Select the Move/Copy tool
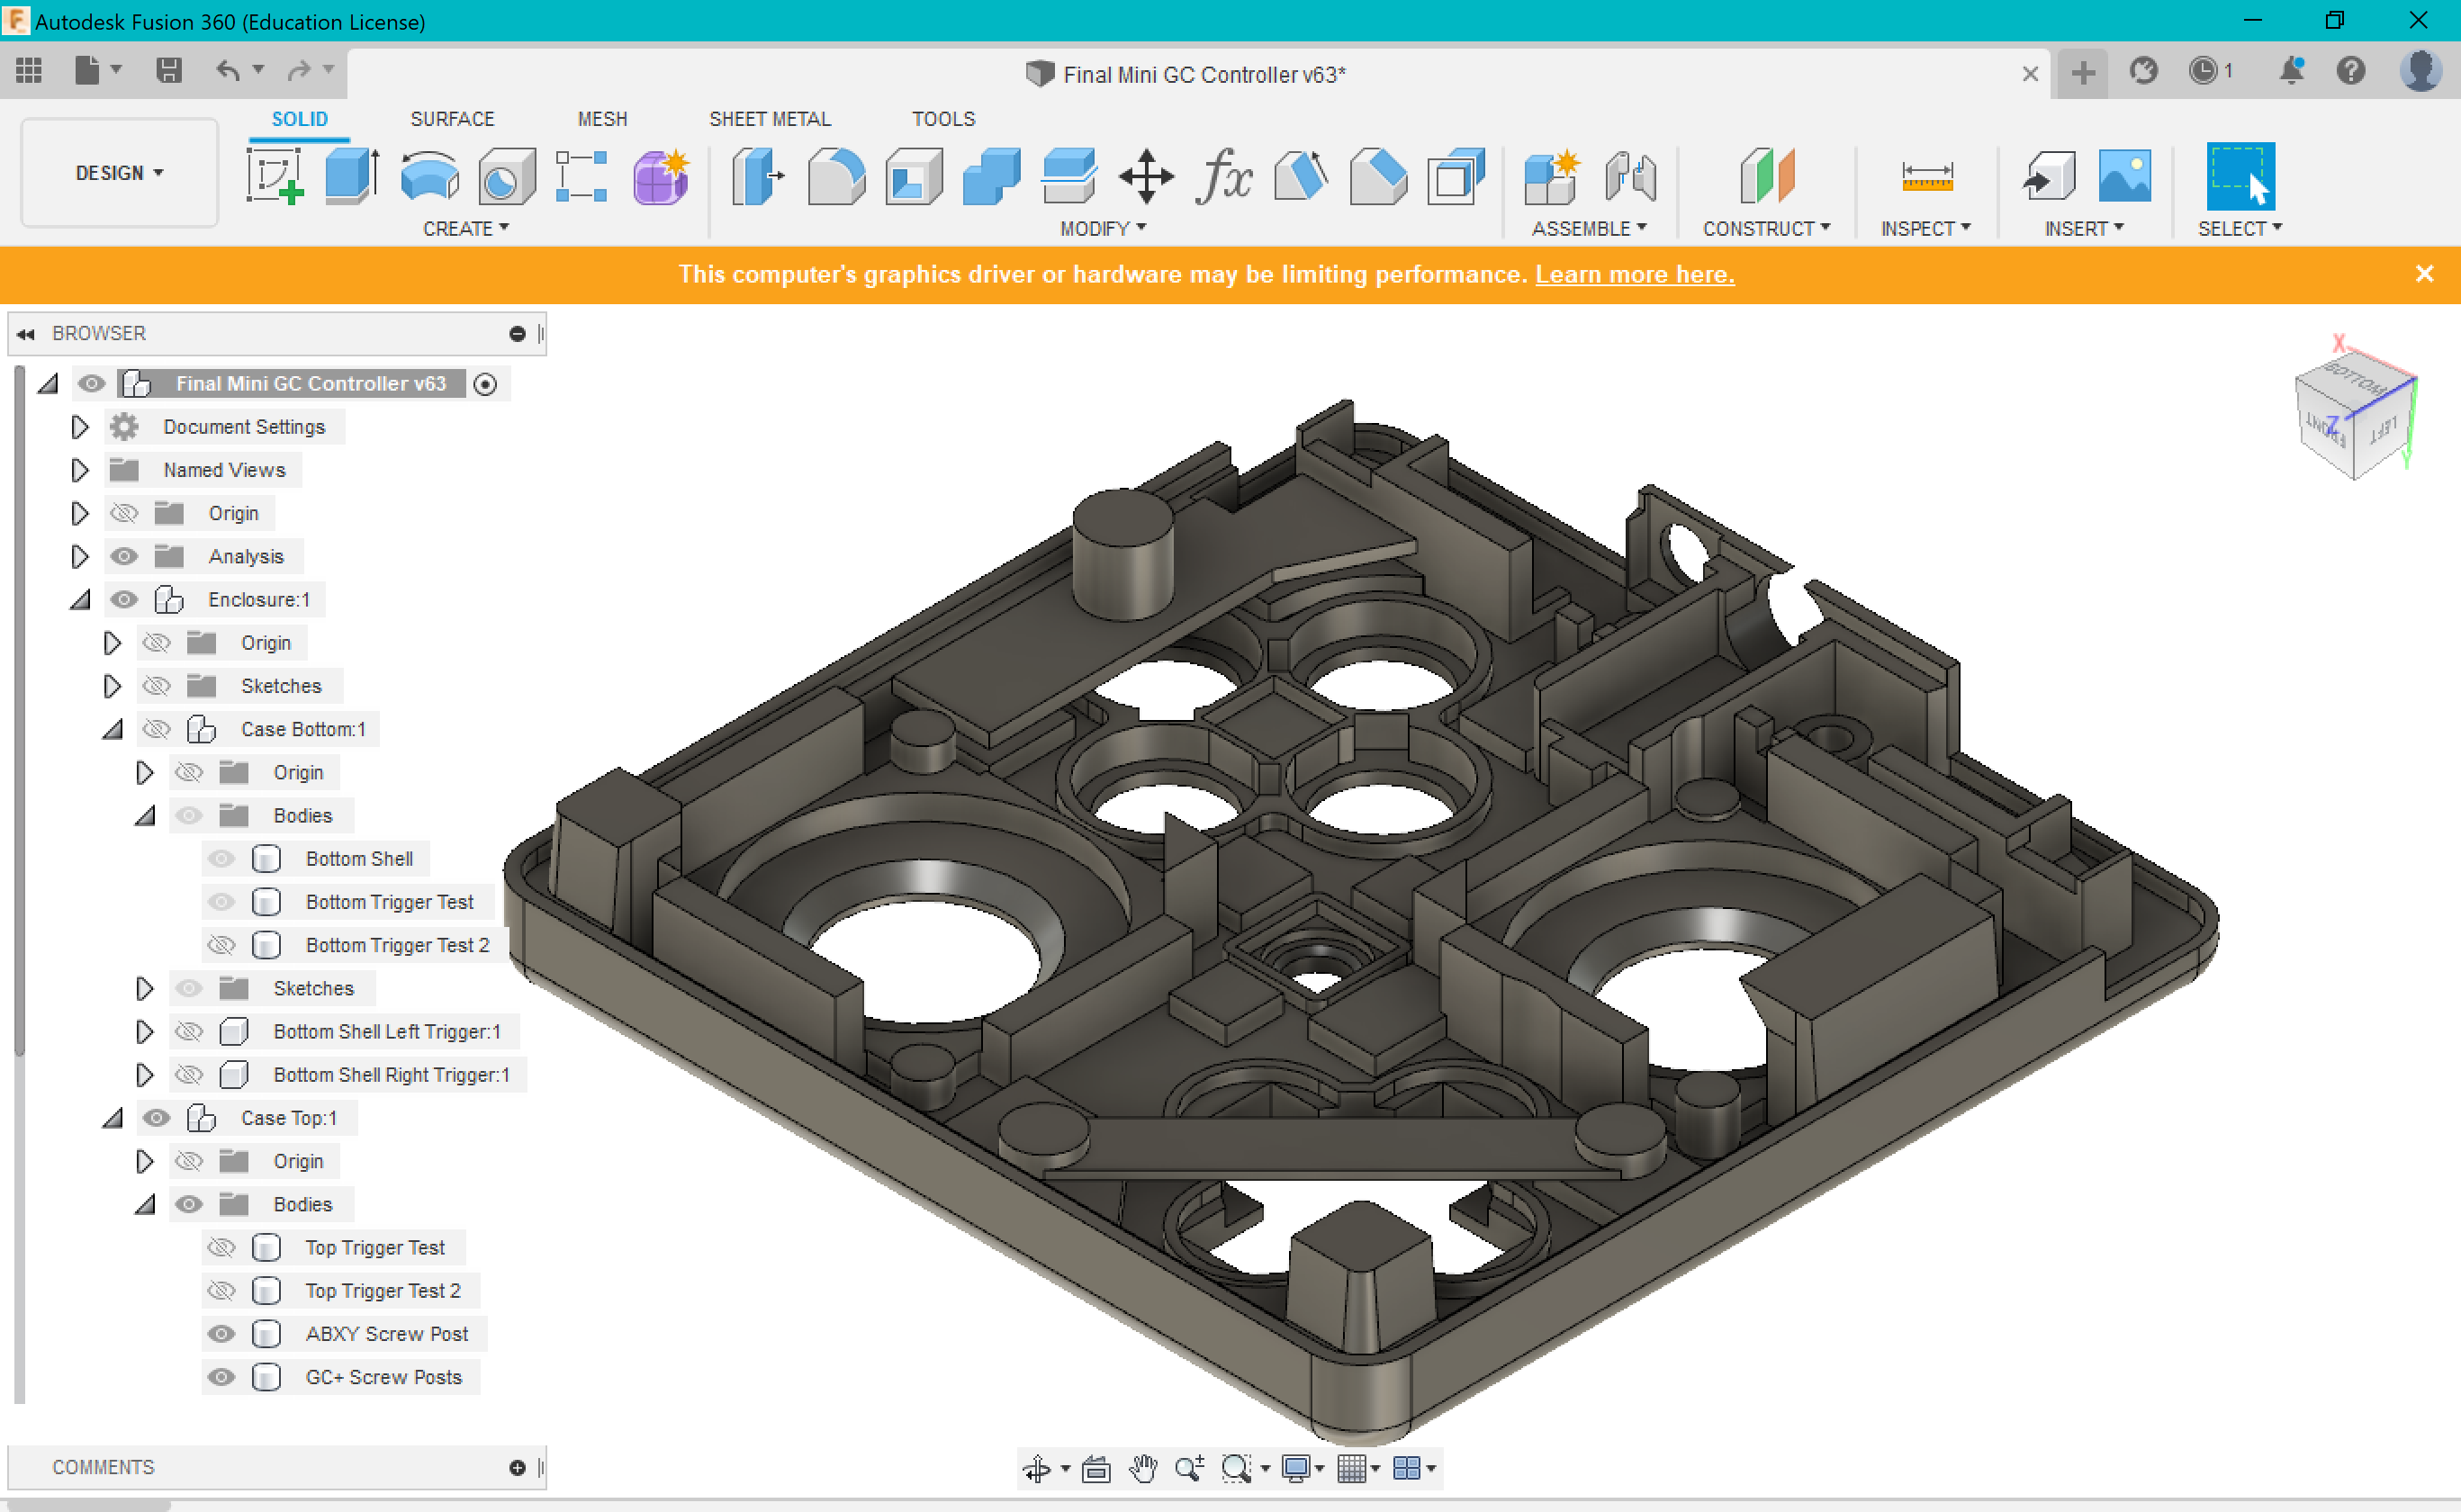 [x=1145, y=176]
